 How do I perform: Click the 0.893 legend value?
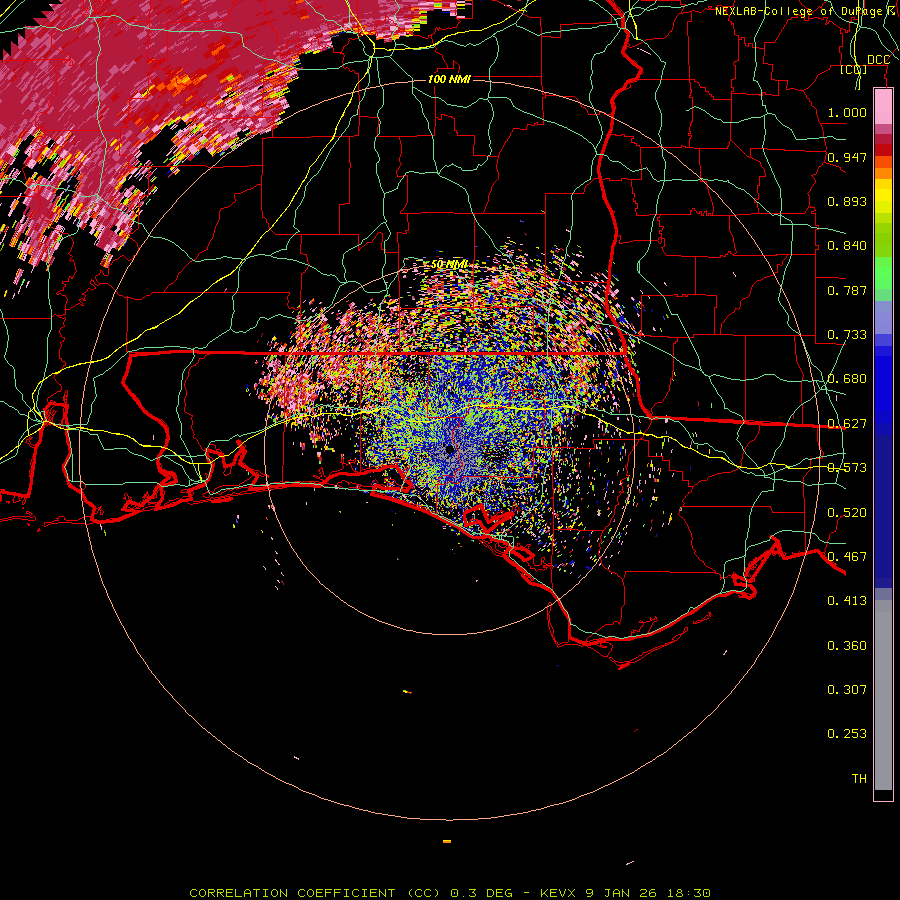847,201
